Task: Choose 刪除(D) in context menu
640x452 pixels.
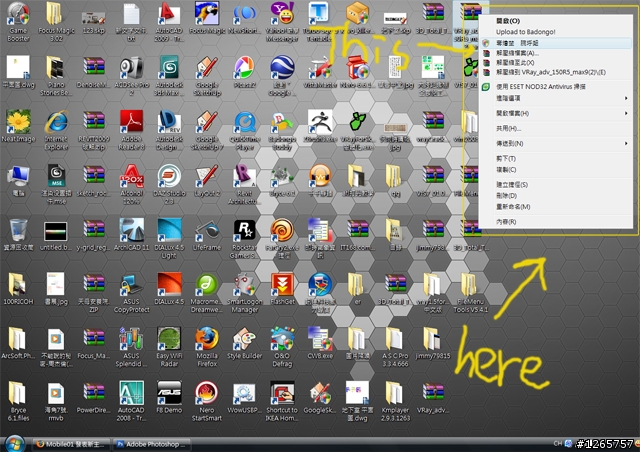Action: click(556, 196)
